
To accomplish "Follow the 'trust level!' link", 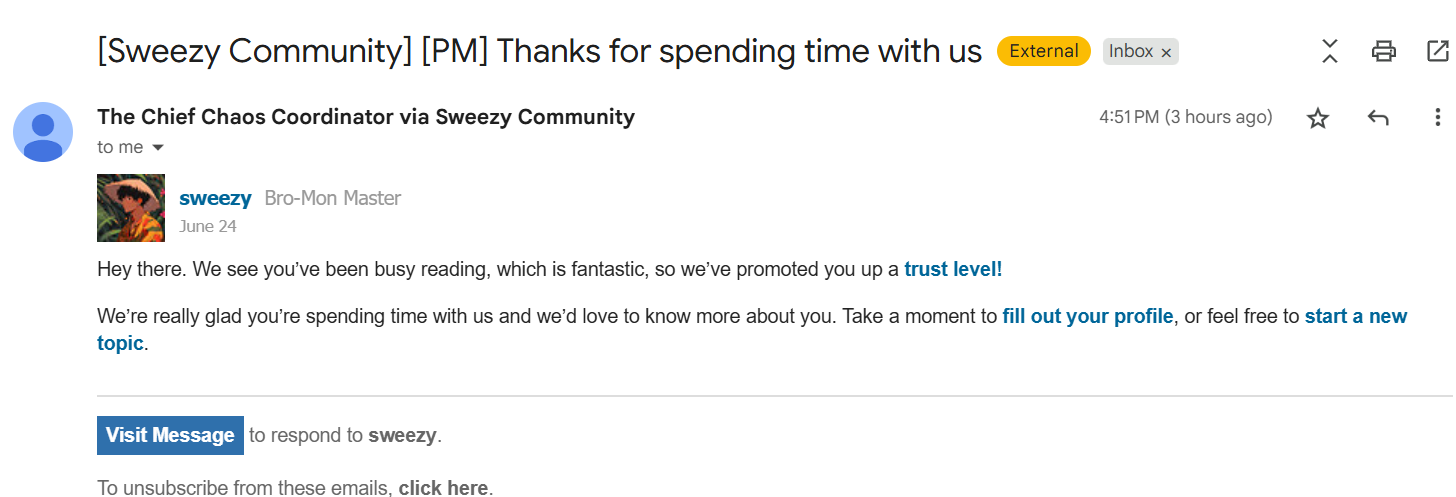I will pyautogui.click(x=953, y=269).
